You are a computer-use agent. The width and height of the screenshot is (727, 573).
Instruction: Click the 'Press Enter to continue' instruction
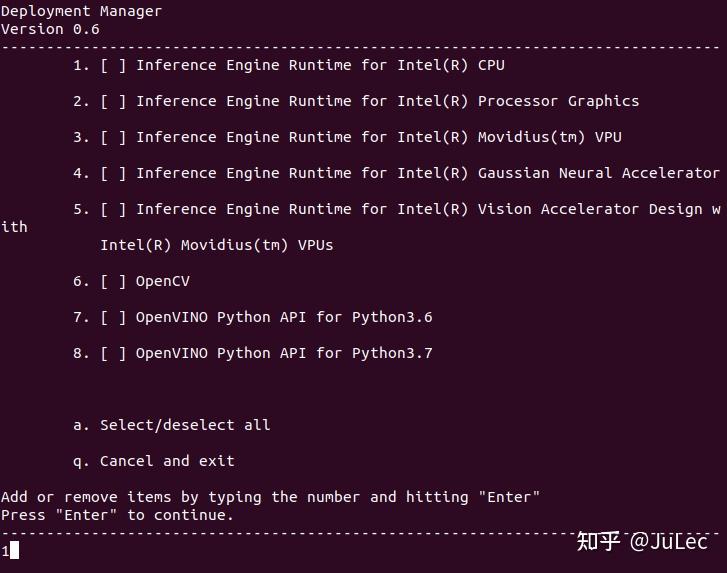117,515
